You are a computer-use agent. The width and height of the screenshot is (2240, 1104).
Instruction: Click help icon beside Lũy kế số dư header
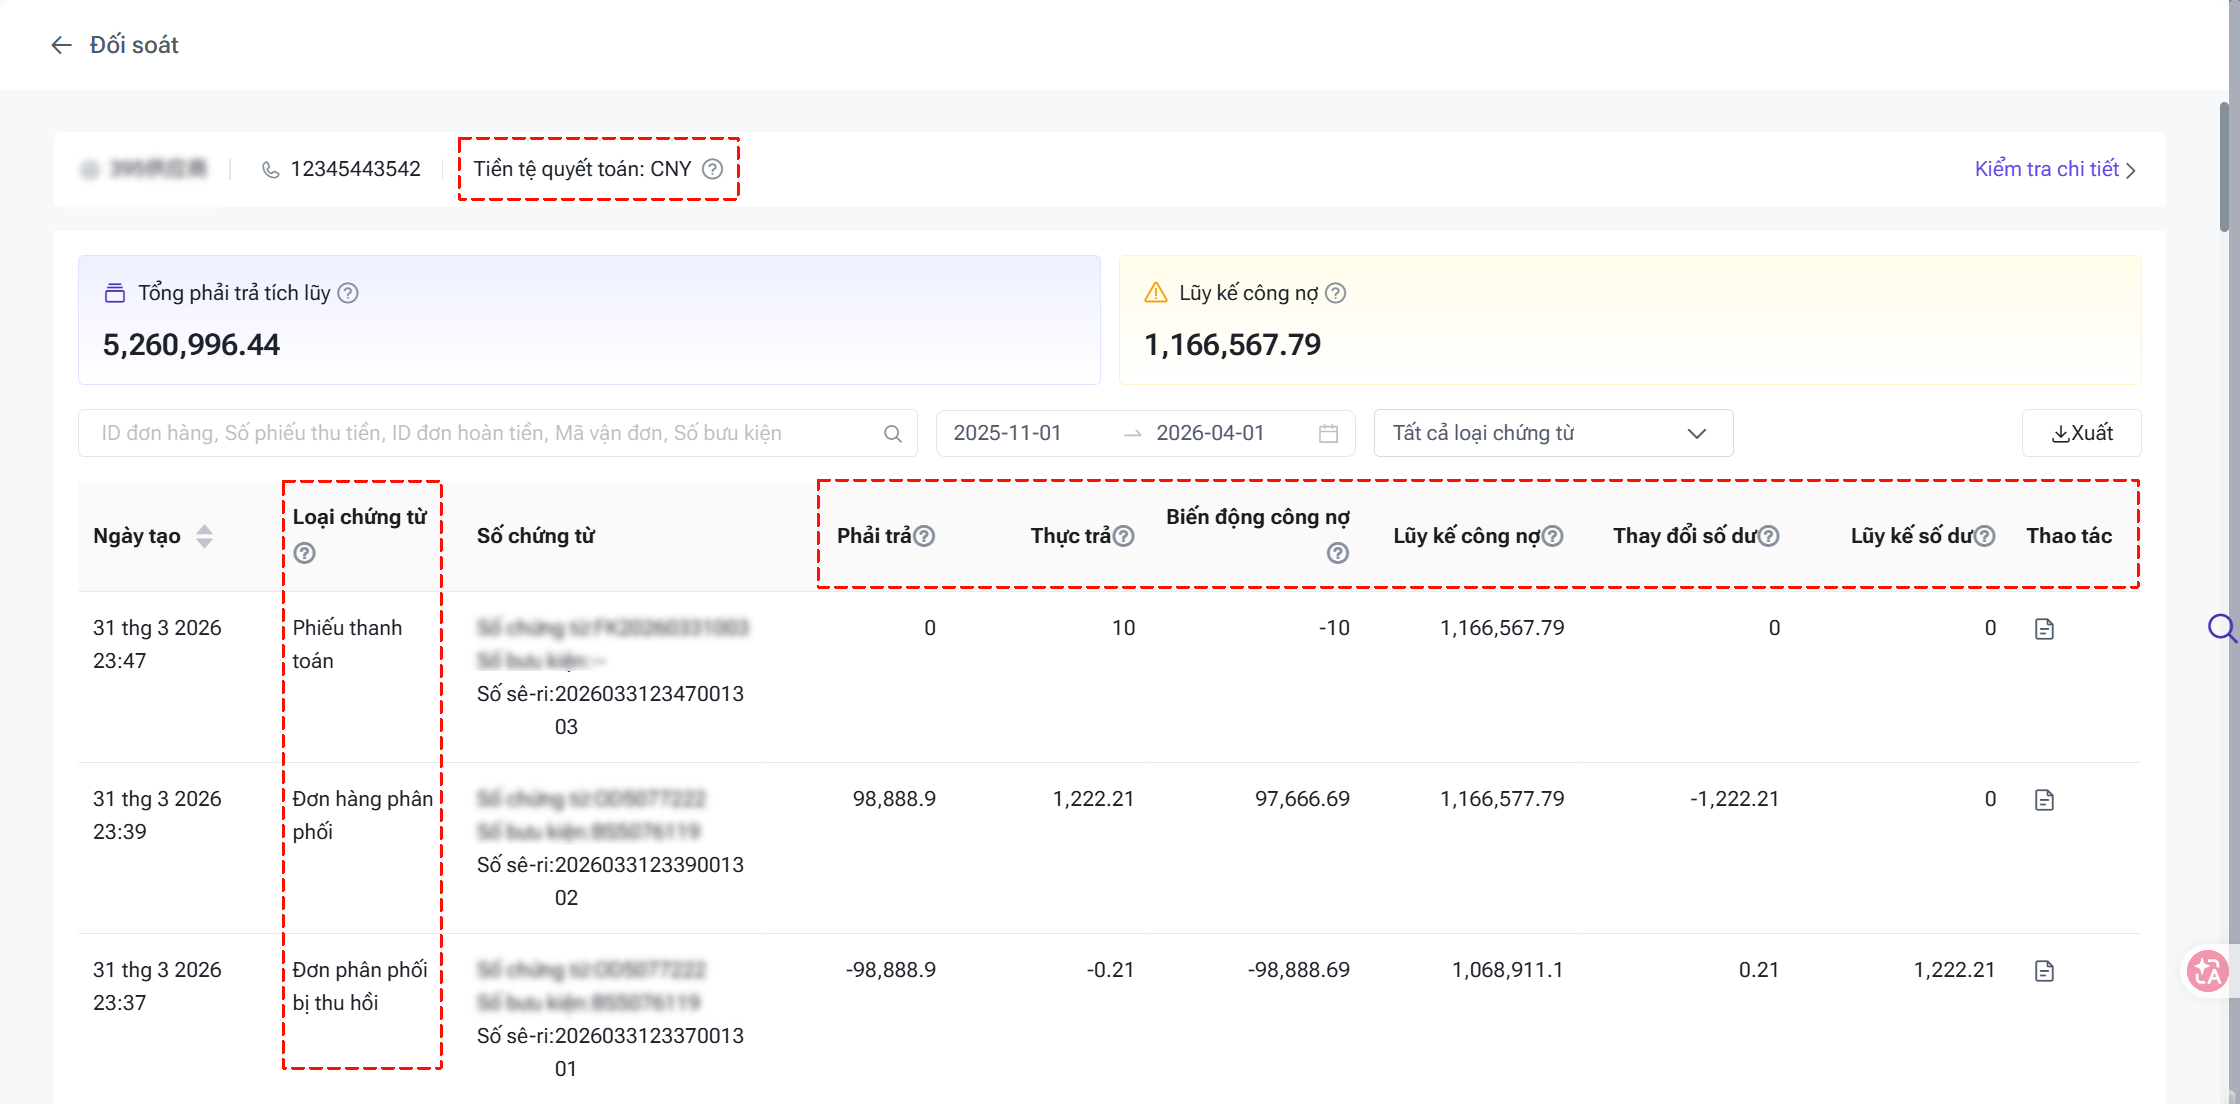[x=1985, y=536]
